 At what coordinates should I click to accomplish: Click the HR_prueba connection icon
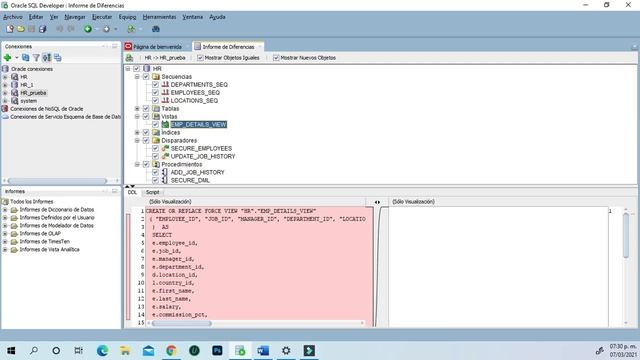(x=15, y=93)
